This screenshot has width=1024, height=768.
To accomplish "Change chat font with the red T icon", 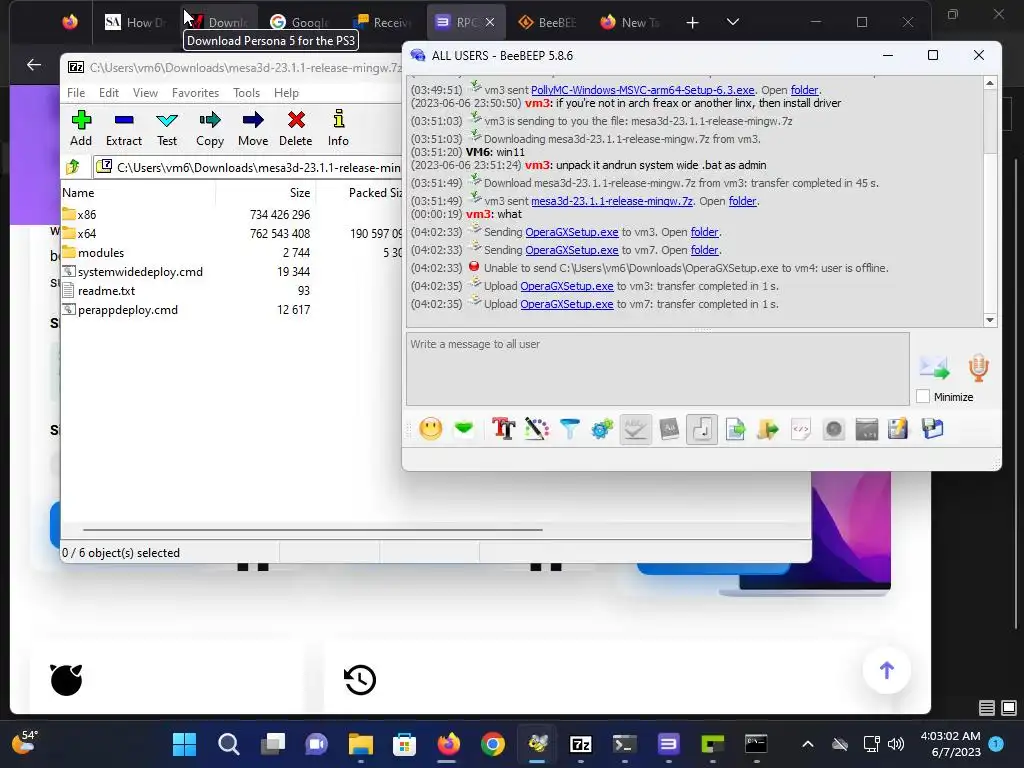I will click(503, 429).
